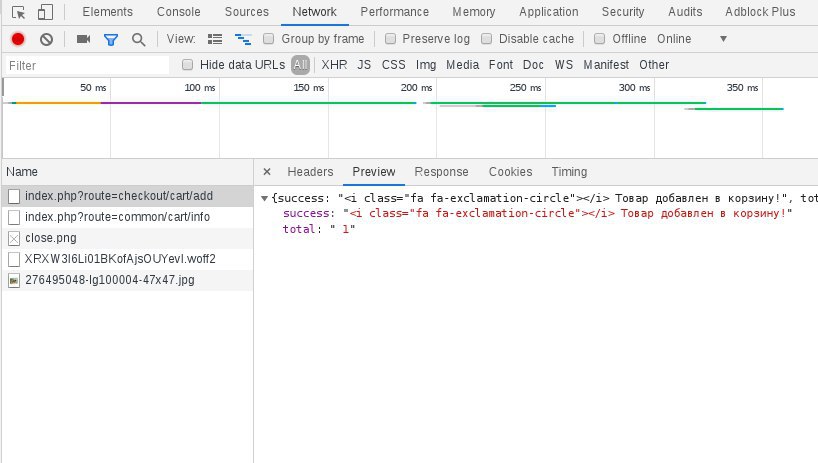818x463 pixels.
Task: View the raw Response tab
Action: click(441, 172)
